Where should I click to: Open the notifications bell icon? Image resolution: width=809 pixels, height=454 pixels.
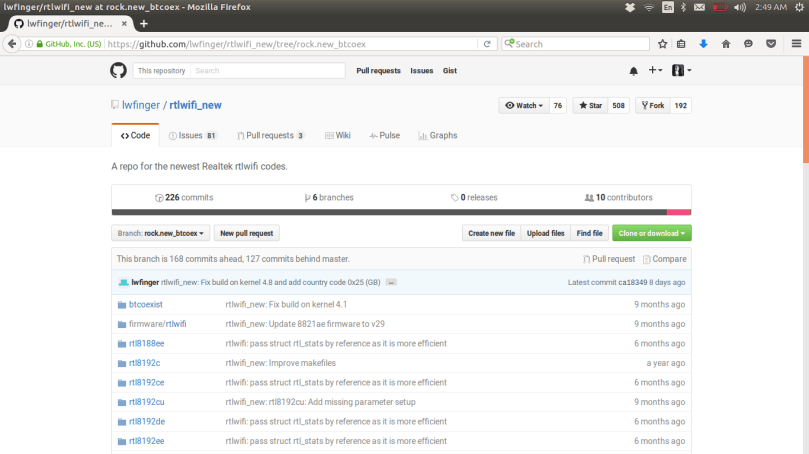pyautogui.click(x=634, y=71)
